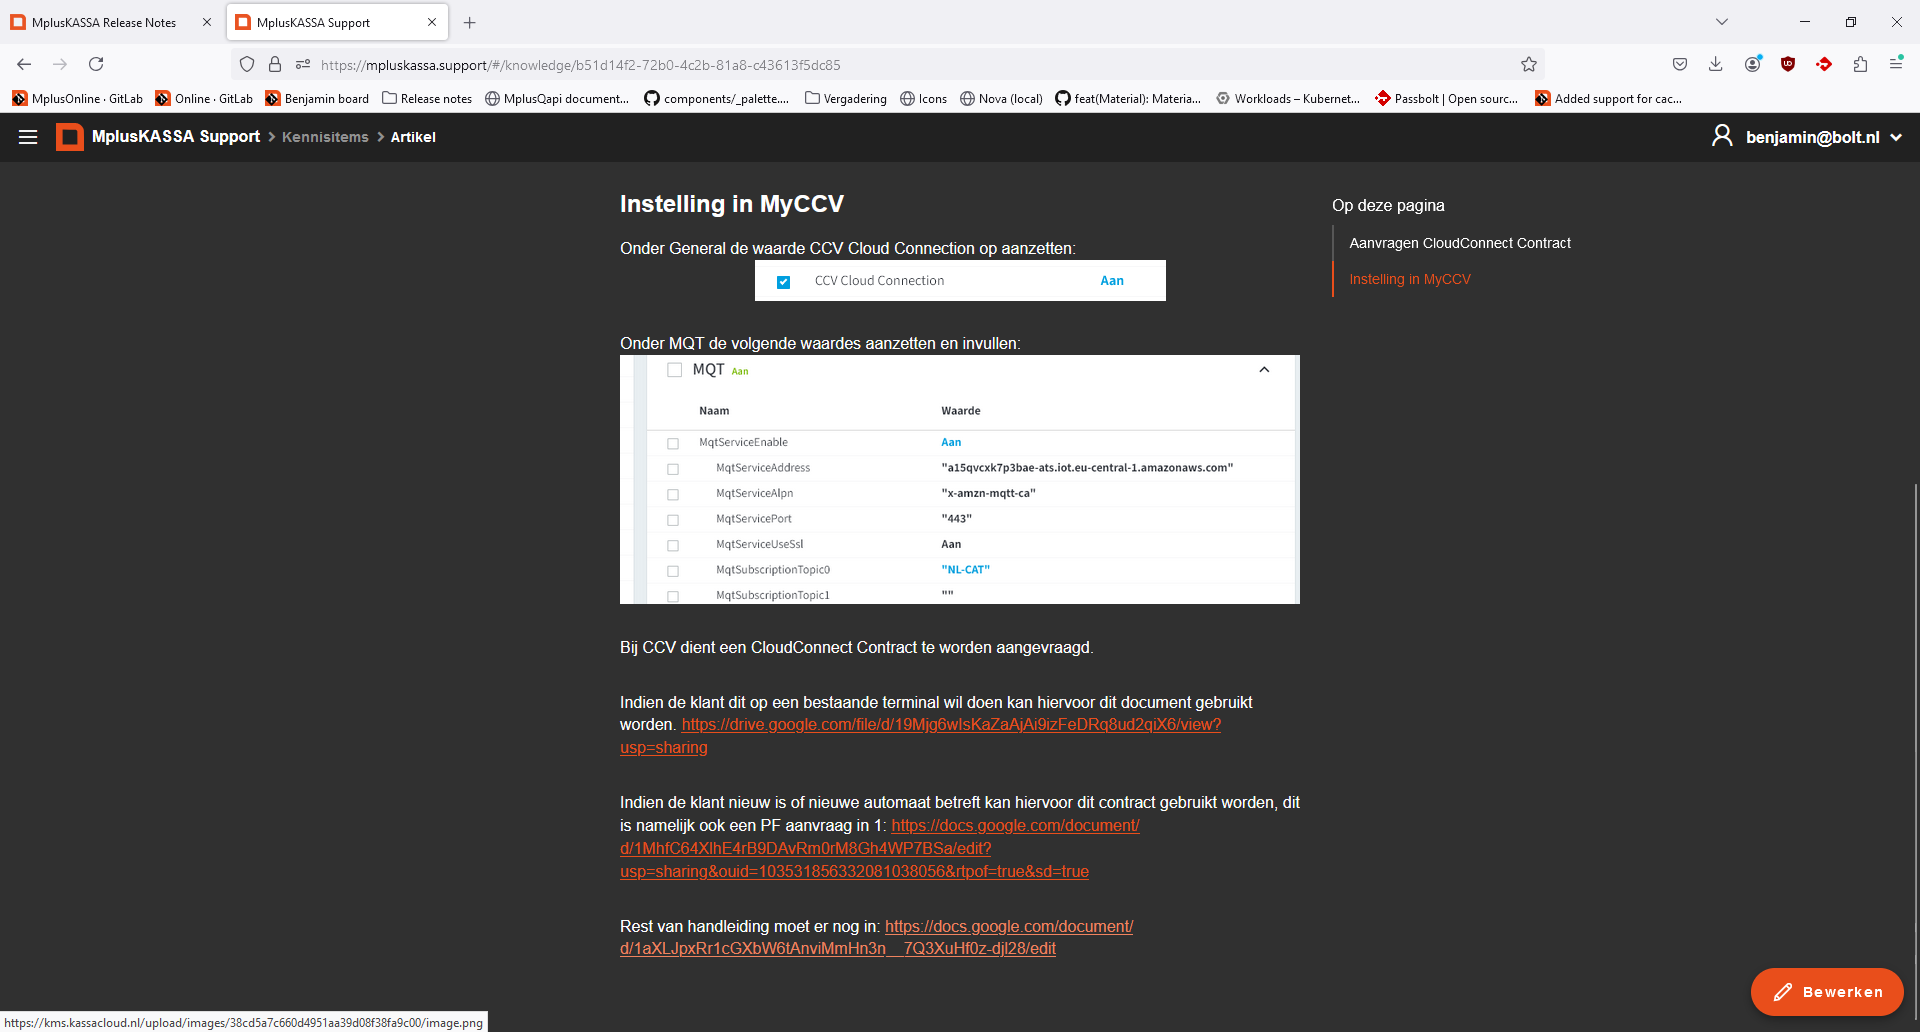Save page to Pocket icon
The width and height of the screenshot is (1920, 1032).
point(1680,64)
